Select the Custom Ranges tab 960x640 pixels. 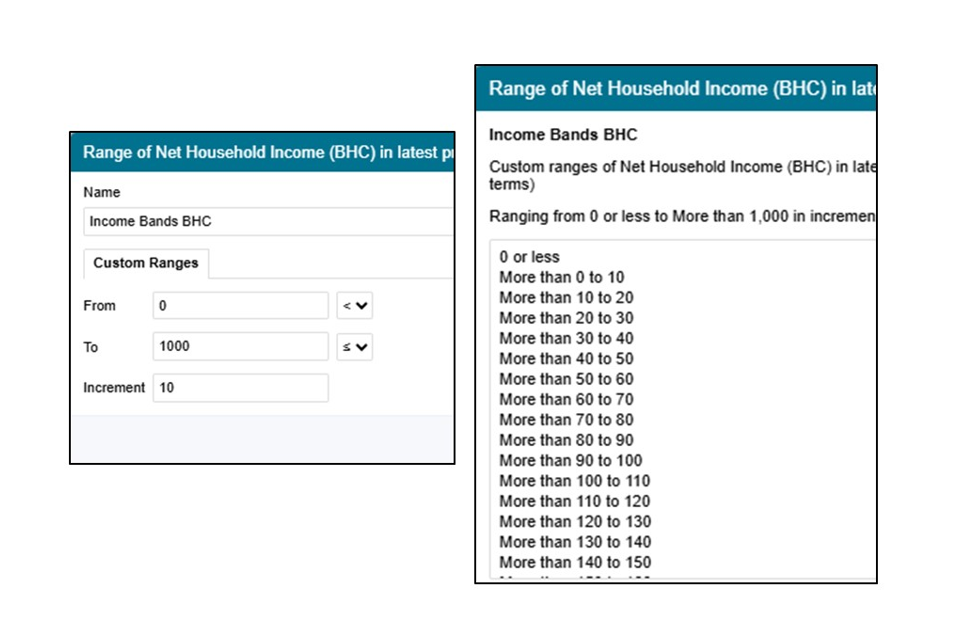tap(146, 263)
